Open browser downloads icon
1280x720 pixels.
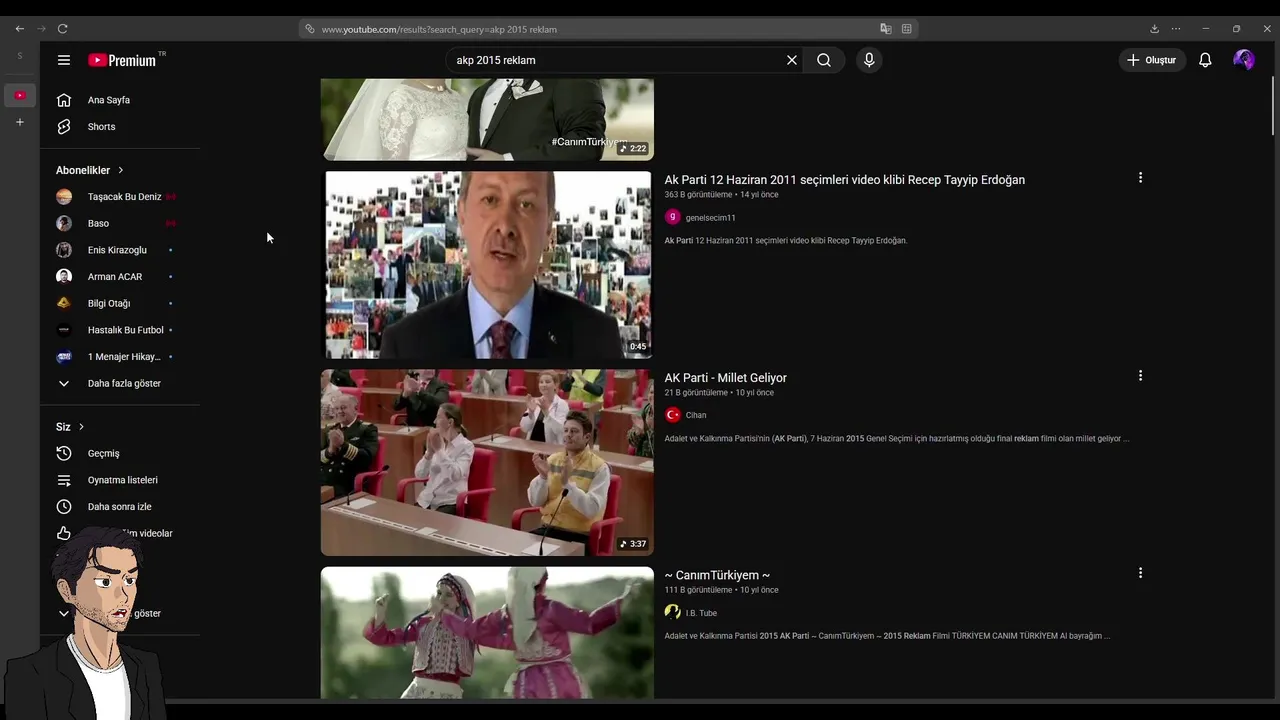(x=1154, y=29)
